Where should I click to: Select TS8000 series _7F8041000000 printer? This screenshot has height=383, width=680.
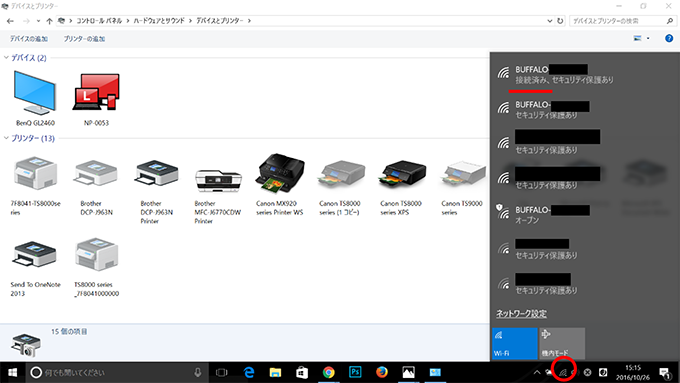96,267
